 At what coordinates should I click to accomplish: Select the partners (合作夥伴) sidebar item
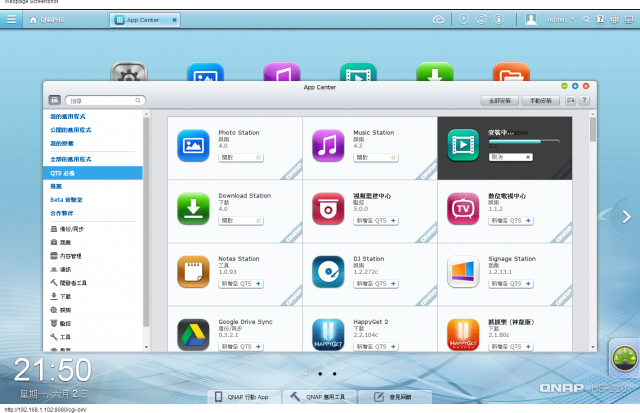[62, 213]
